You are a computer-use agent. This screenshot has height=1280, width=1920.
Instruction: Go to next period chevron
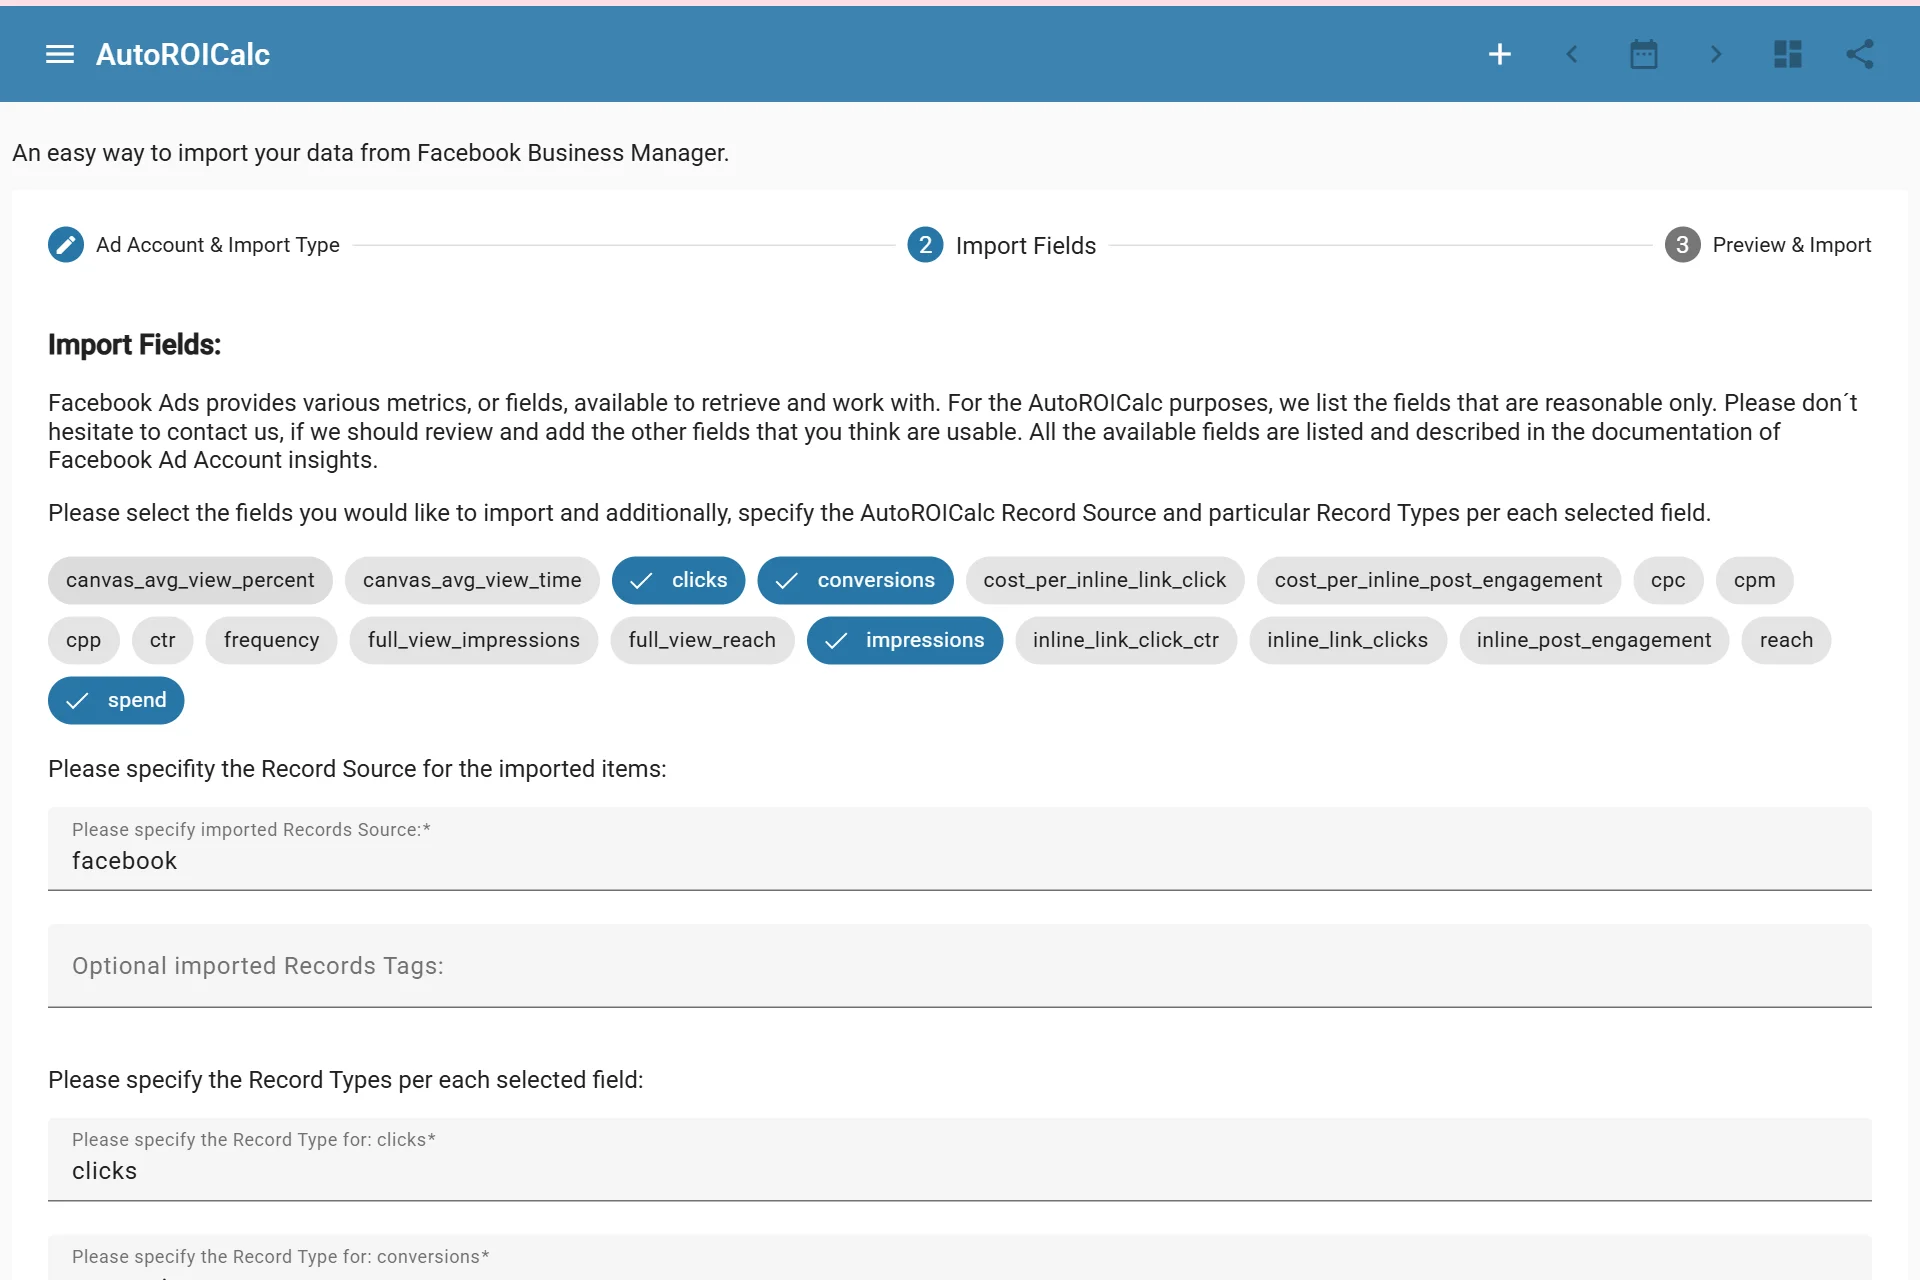(1715, 54)
